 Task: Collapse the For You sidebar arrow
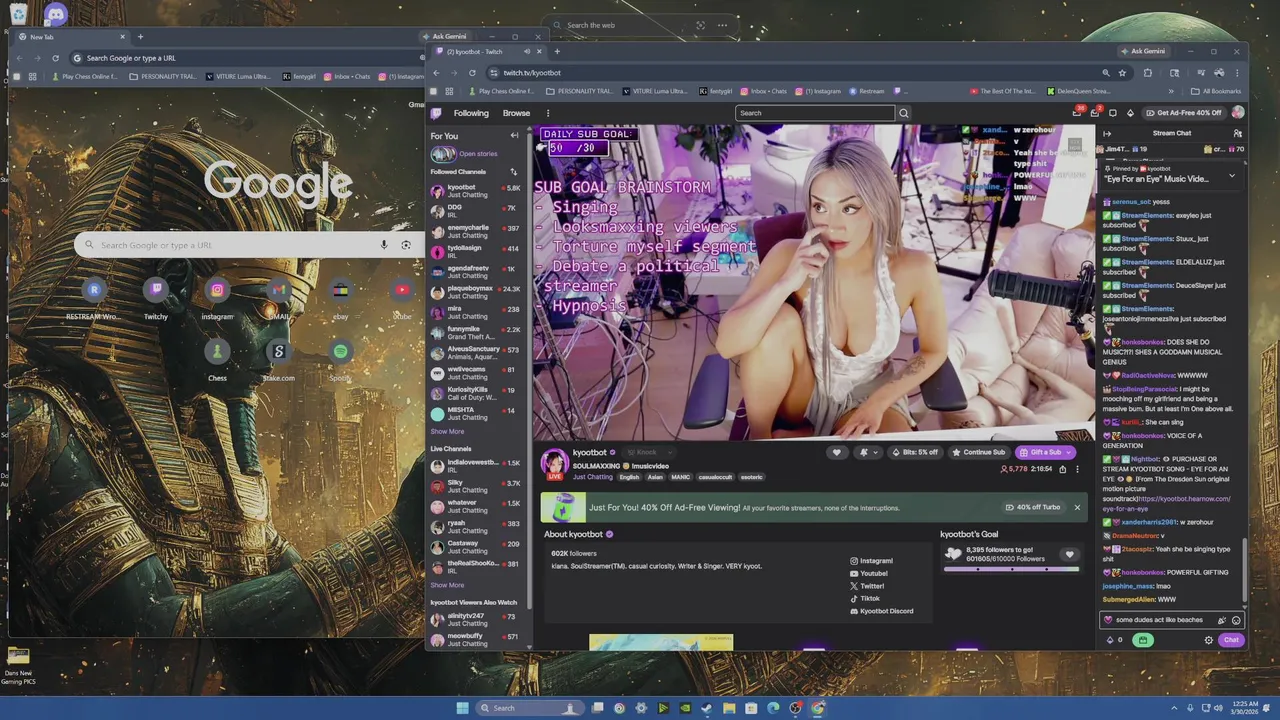pyautogui.click(x=514, y=136)
